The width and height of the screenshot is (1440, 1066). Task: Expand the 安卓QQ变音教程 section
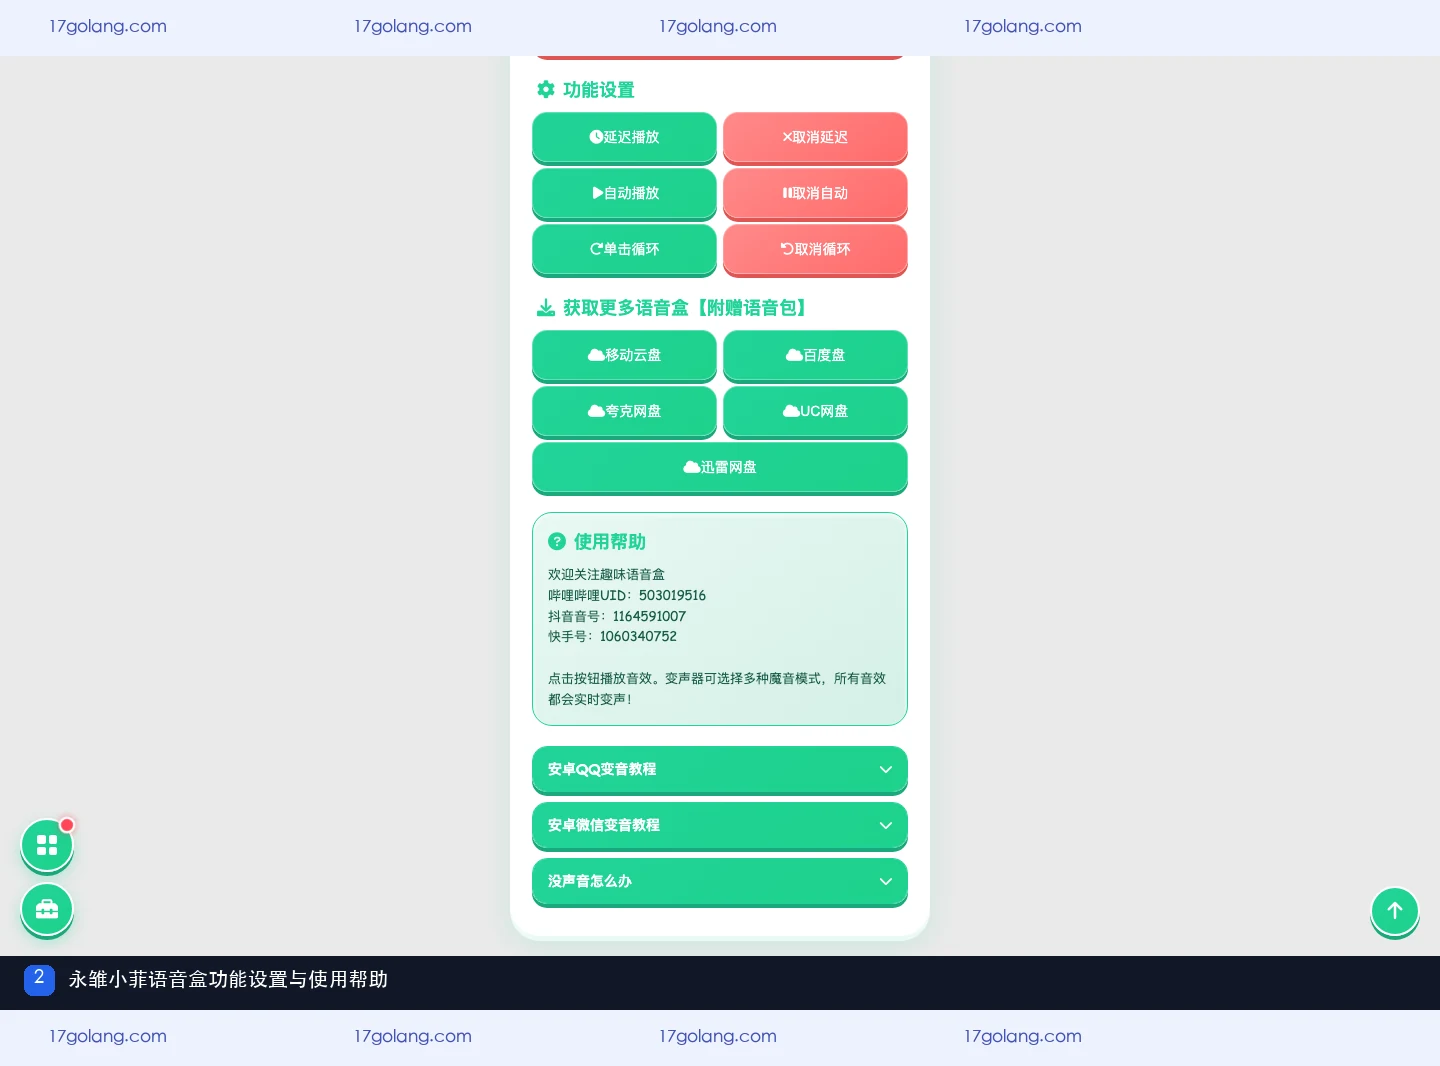720,769
